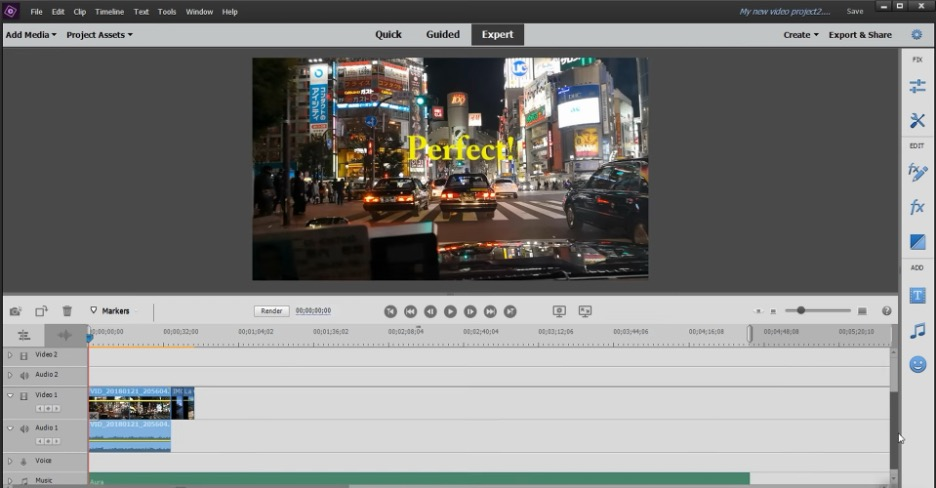
Task: Collapse the Video 1 track
Action: [10, 395]
